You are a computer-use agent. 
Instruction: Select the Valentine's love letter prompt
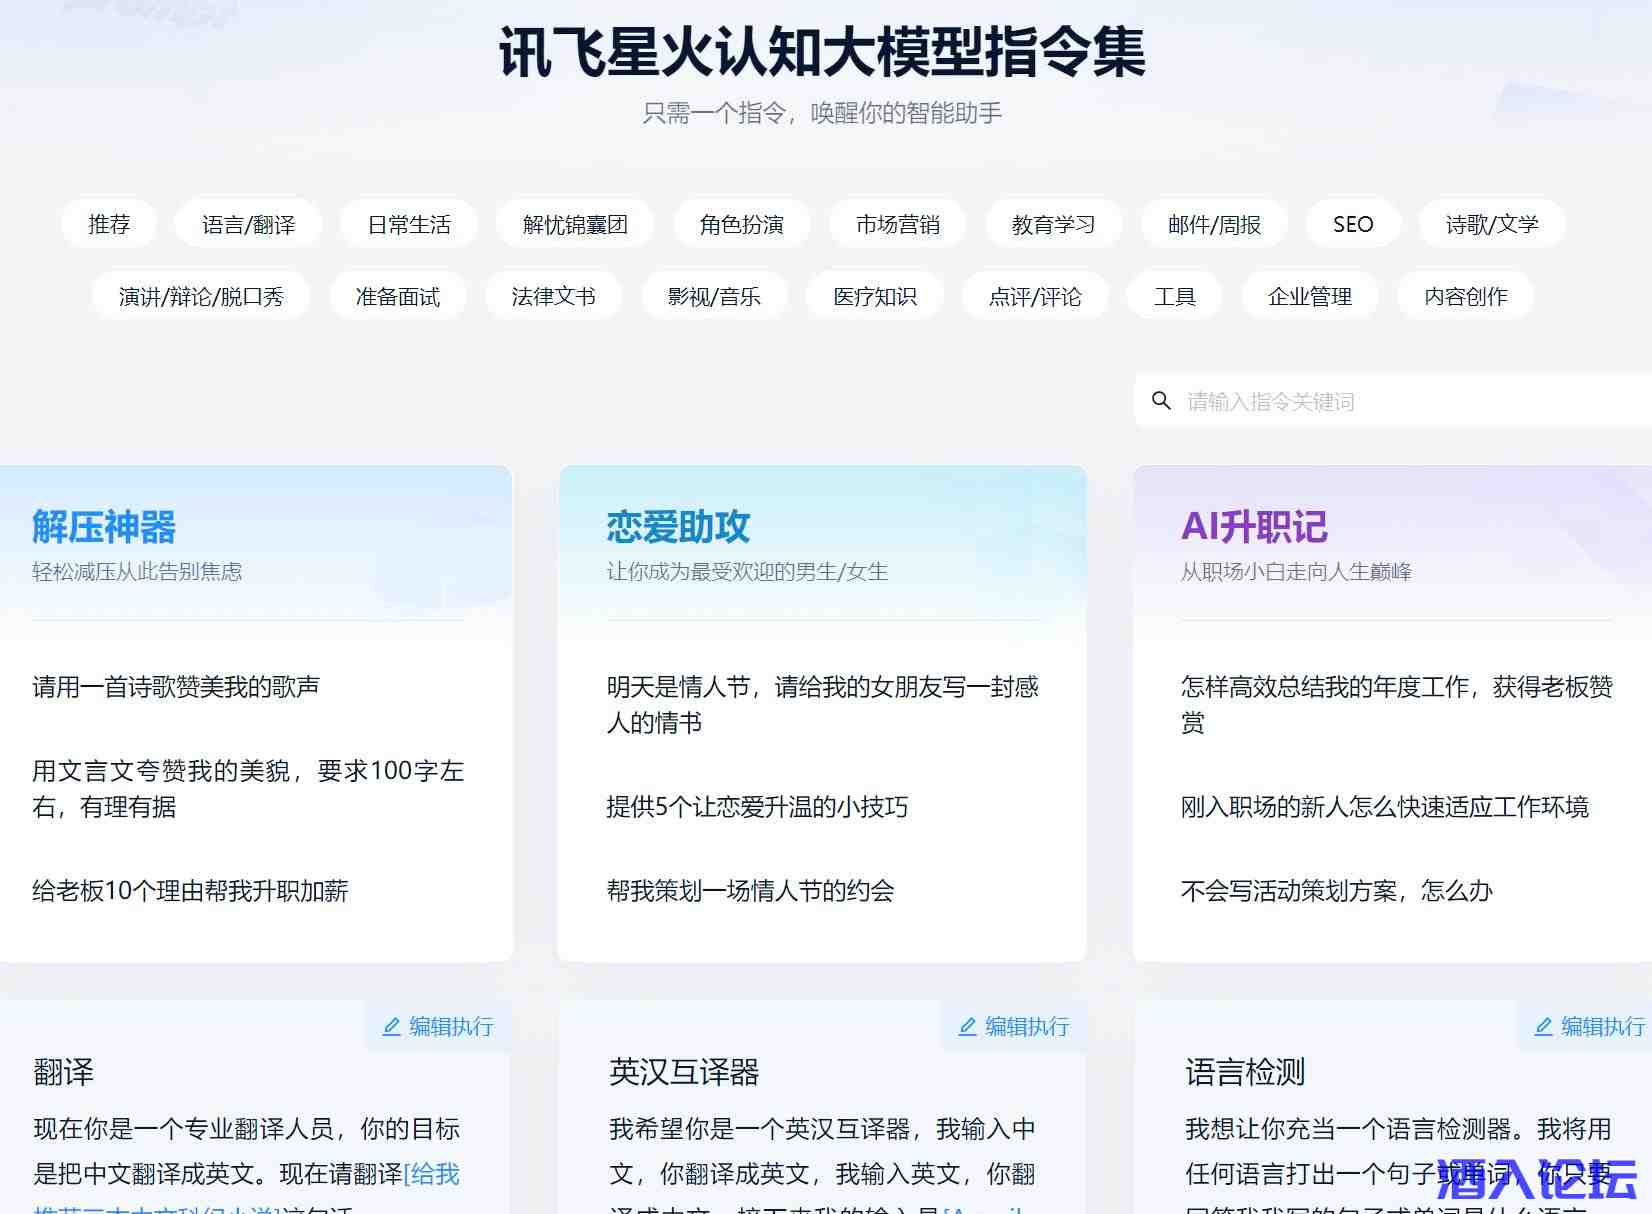point(822,705)
